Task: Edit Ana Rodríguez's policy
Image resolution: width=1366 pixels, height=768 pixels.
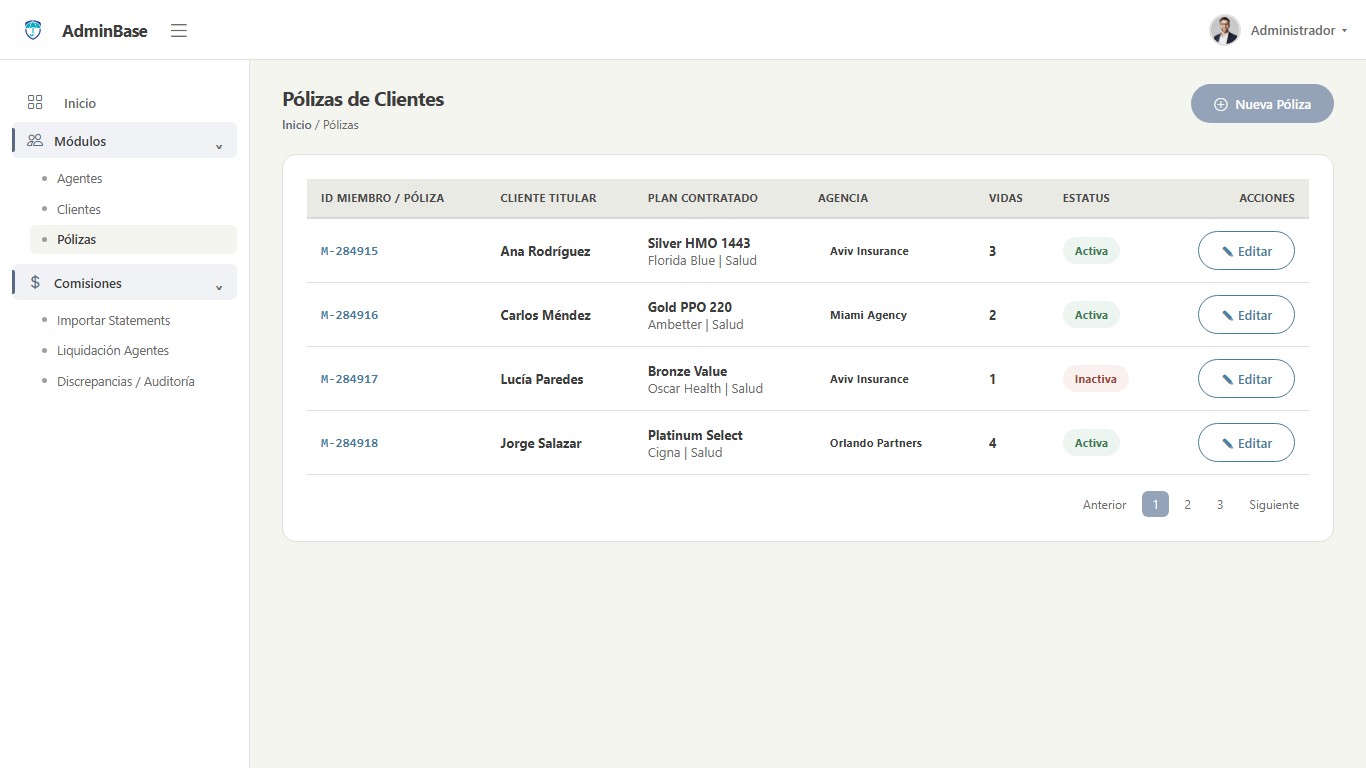Action: [1246, 251]
